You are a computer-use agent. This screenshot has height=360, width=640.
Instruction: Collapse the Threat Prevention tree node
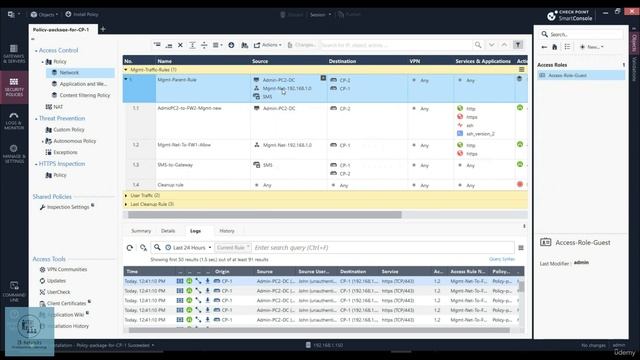coord(36,119)
